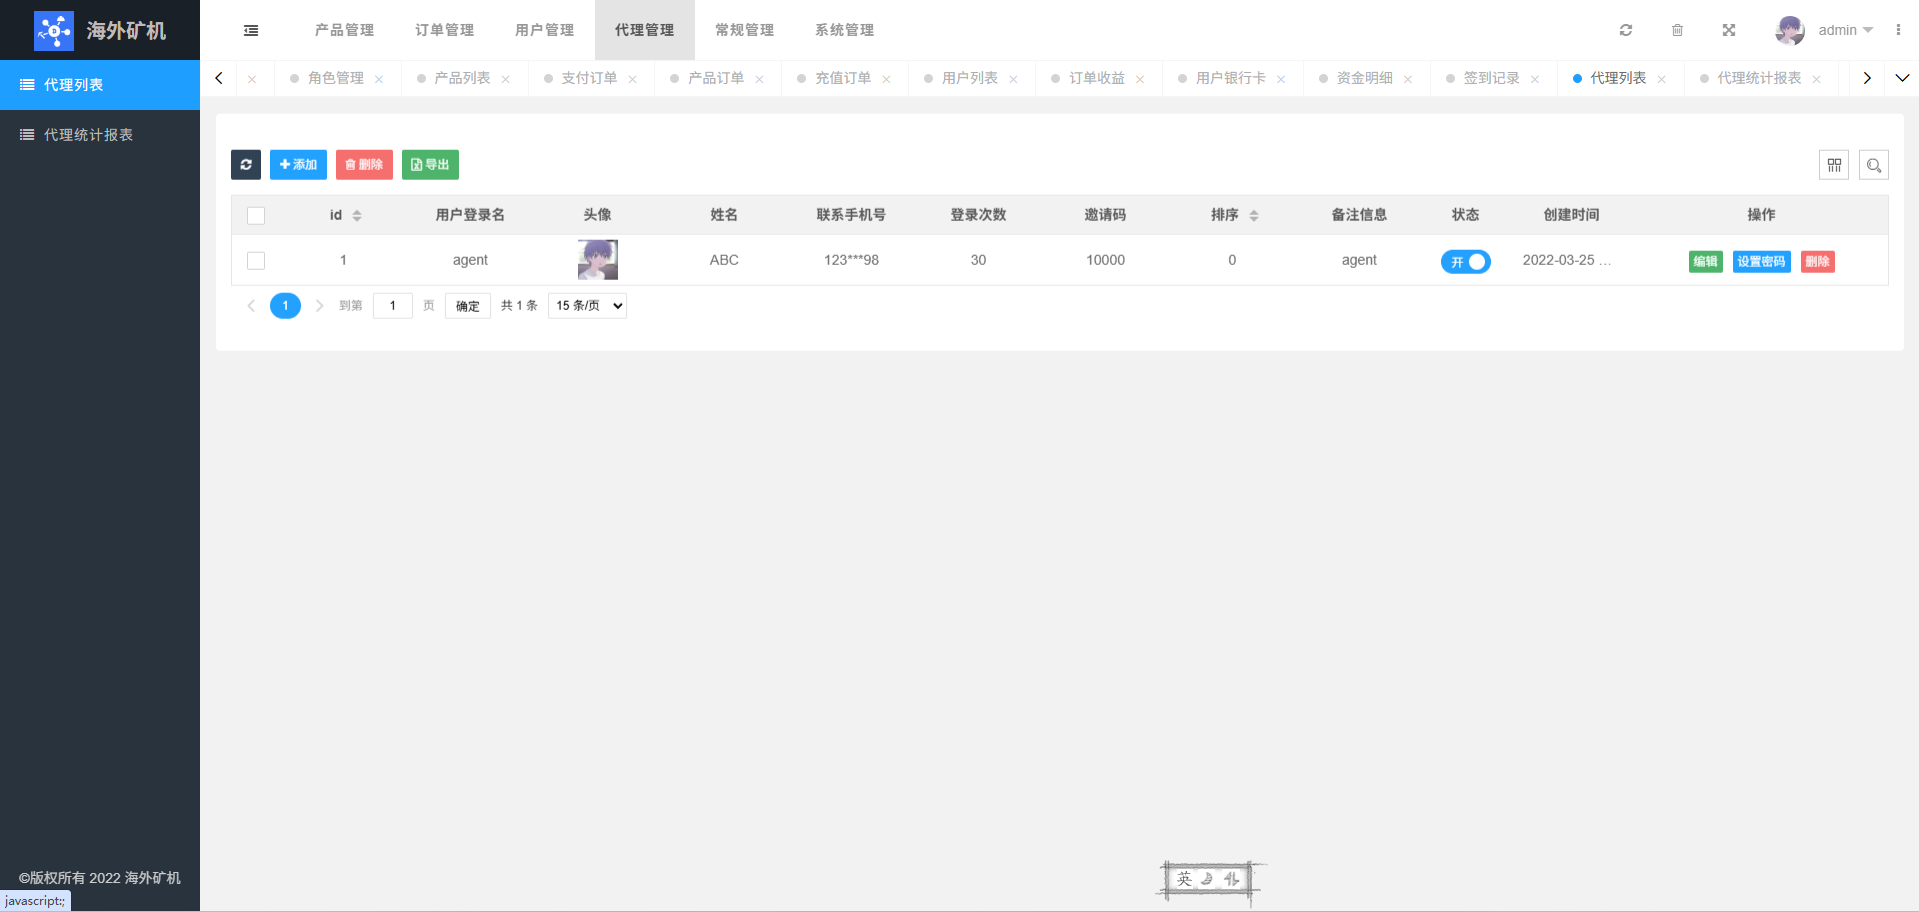Click the blue 添加 button
Viewport: 1919px width, 912px height.
(x=298, y=165)
